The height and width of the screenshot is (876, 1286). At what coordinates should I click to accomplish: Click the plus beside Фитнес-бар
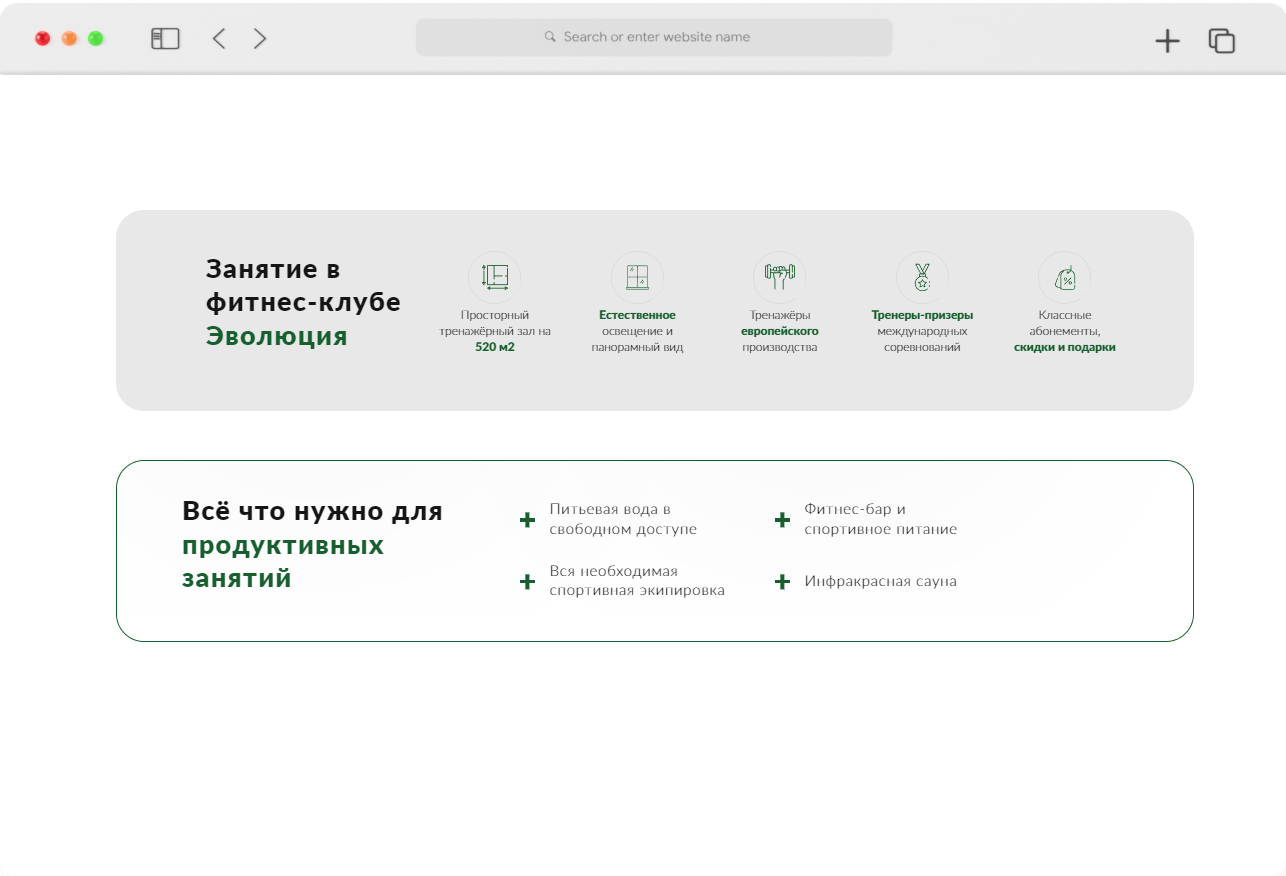tap(782, 520)
